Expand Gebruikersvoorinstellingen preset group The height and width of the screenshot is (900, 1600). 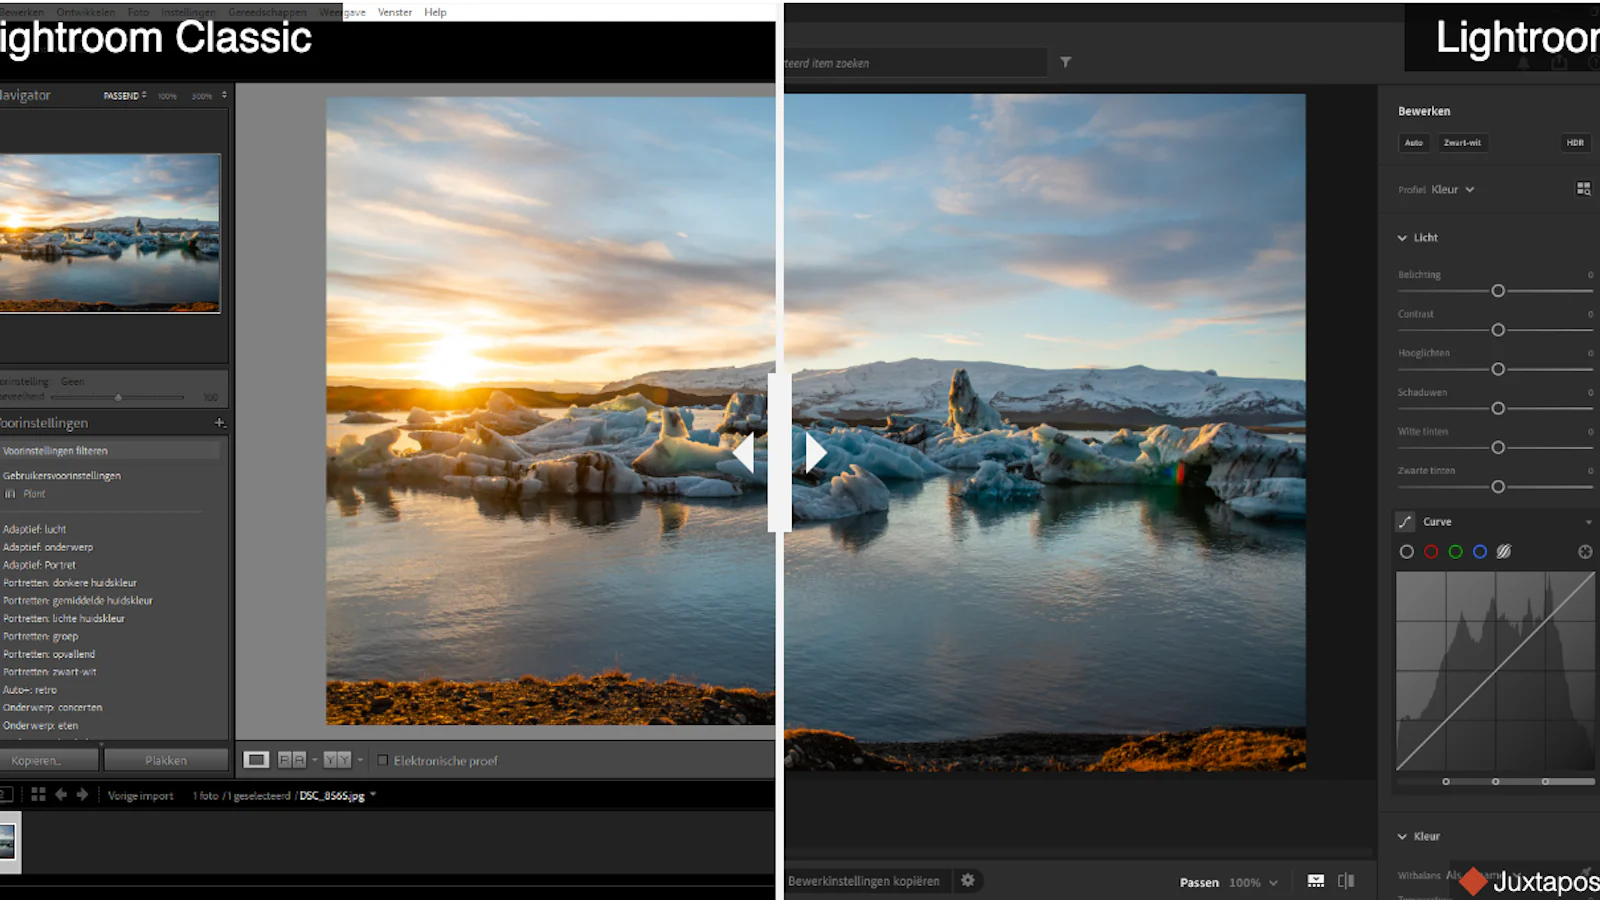tap(62, 476)
